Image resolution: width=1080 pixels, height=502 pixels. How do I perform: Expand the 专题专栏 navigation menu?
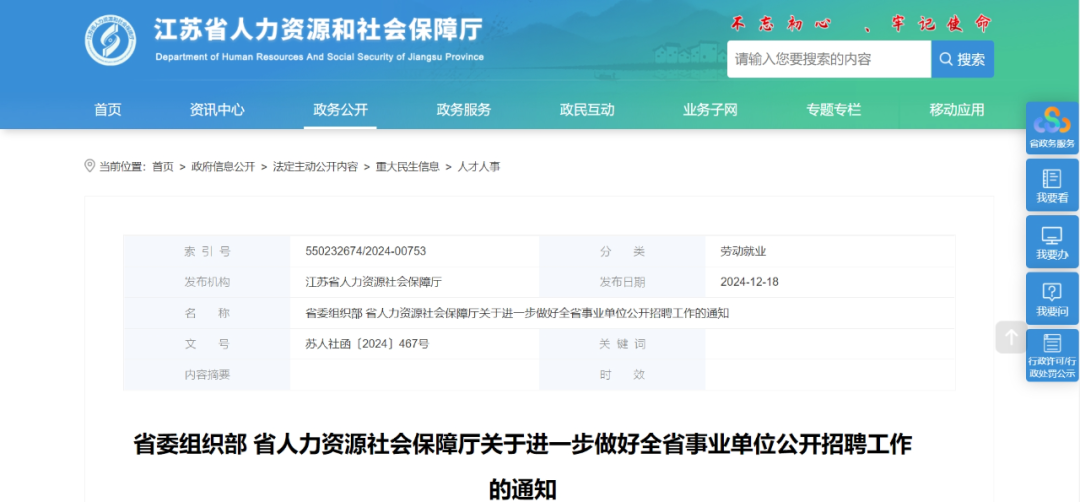(833, 110)
